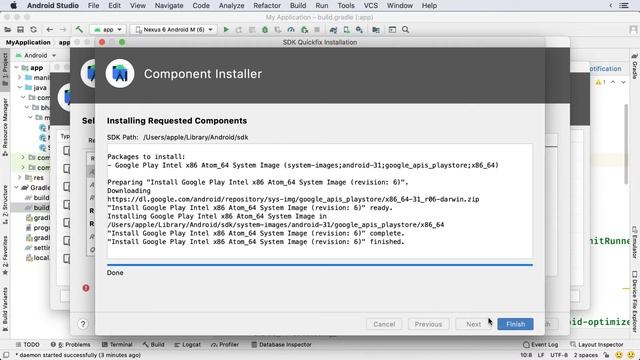Open the Nexus 6 Android M device dropdown

point(174,29)
